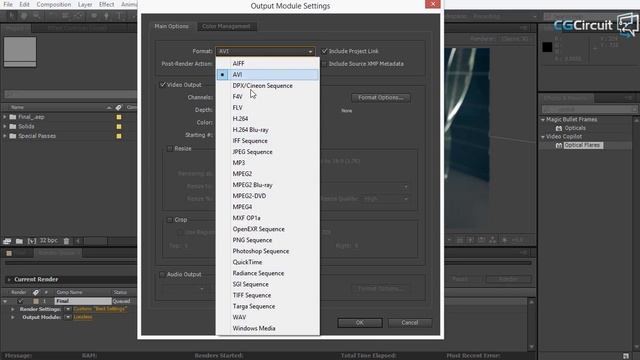Image resolution: width=640 pixels, height=360 pixels.
Task: Expand the Current Render section
Action: pos(9,280)
